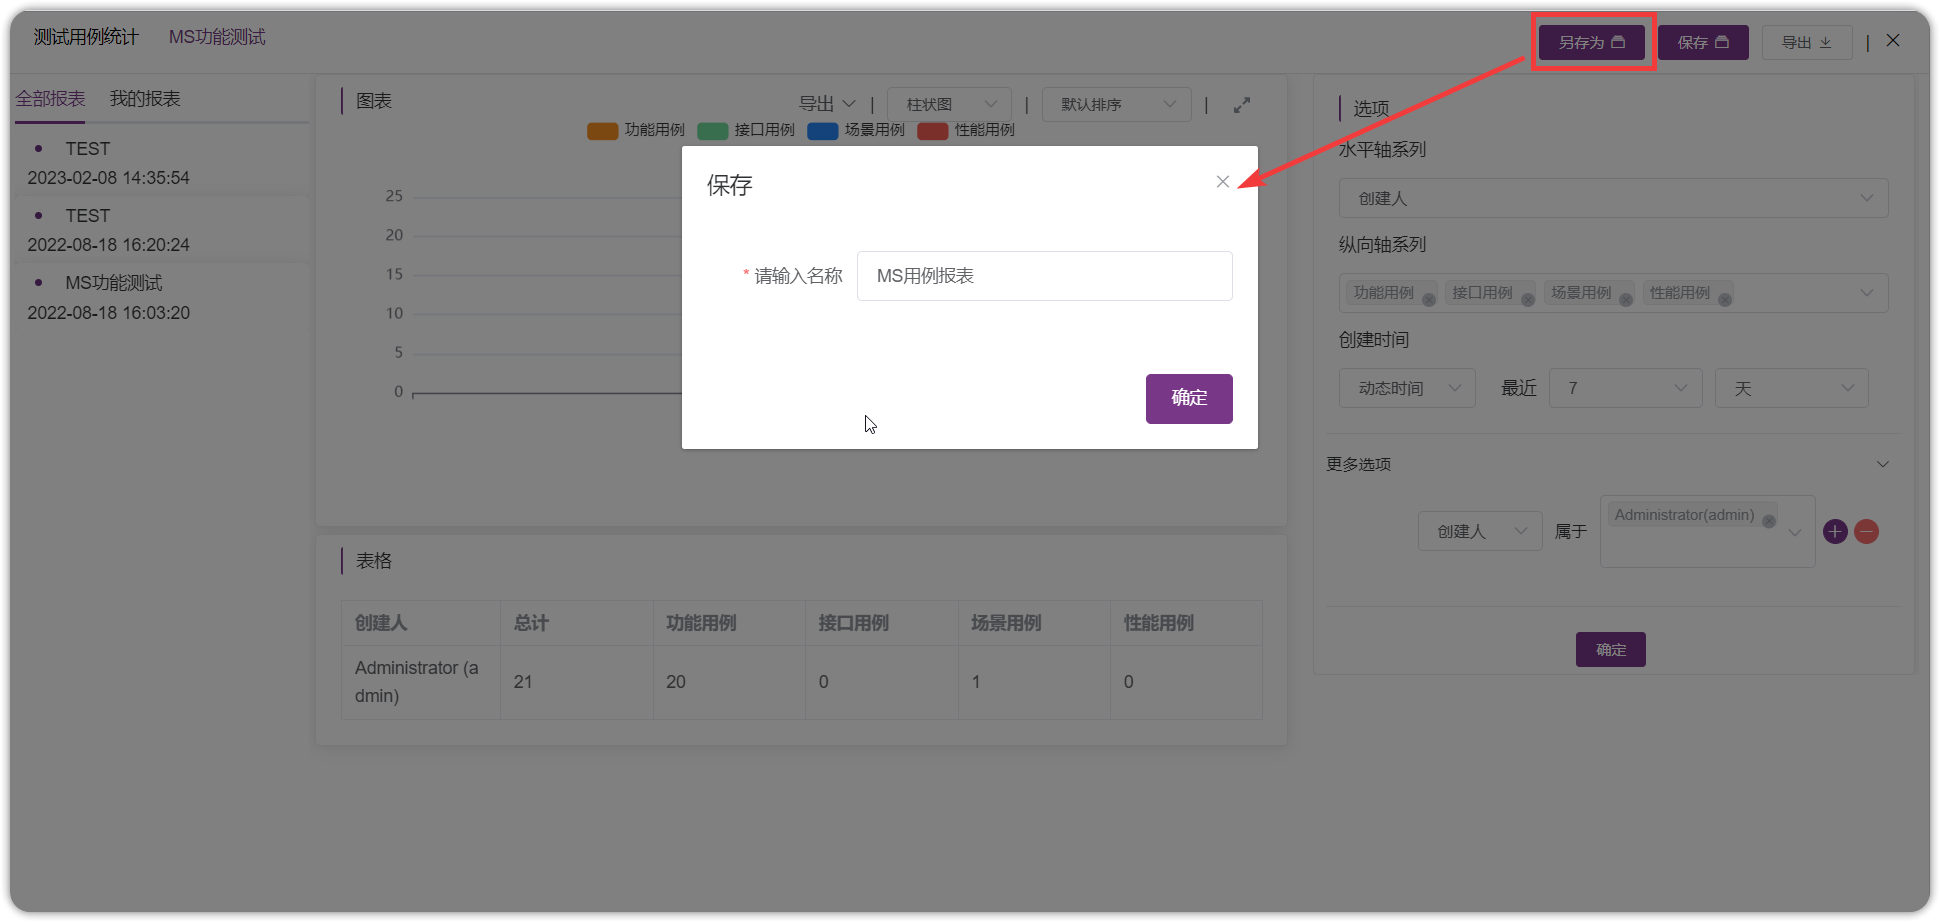This screenshot has height=922, width=1940.
Task: Expand the 纵向轴系列 multi-select arrow
Action: tap(1866, 293)
